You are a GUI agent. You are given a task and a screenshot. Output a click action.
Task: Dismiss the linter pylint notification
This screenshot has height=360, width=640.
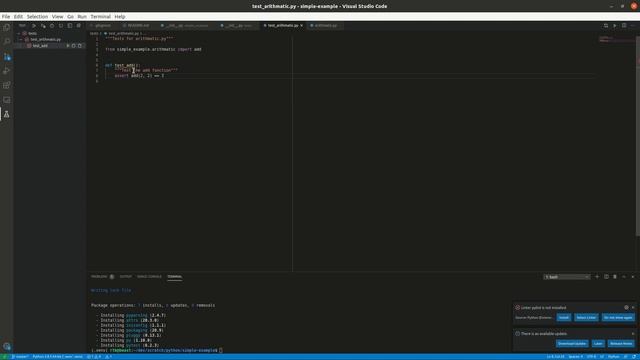[x=633, y=307]
